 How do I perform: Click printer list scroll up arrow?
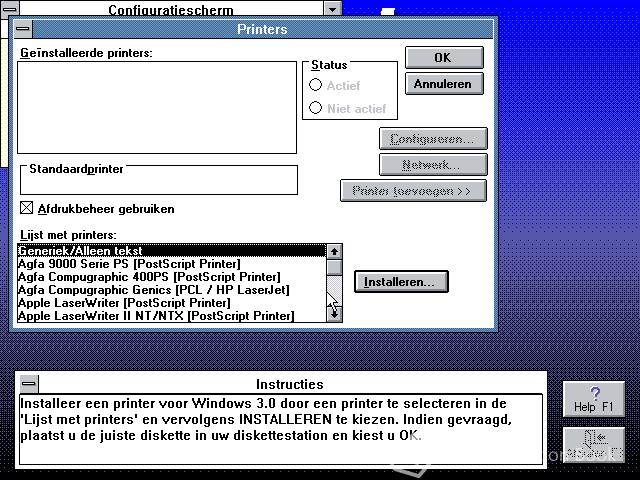(x=334, y=251)
